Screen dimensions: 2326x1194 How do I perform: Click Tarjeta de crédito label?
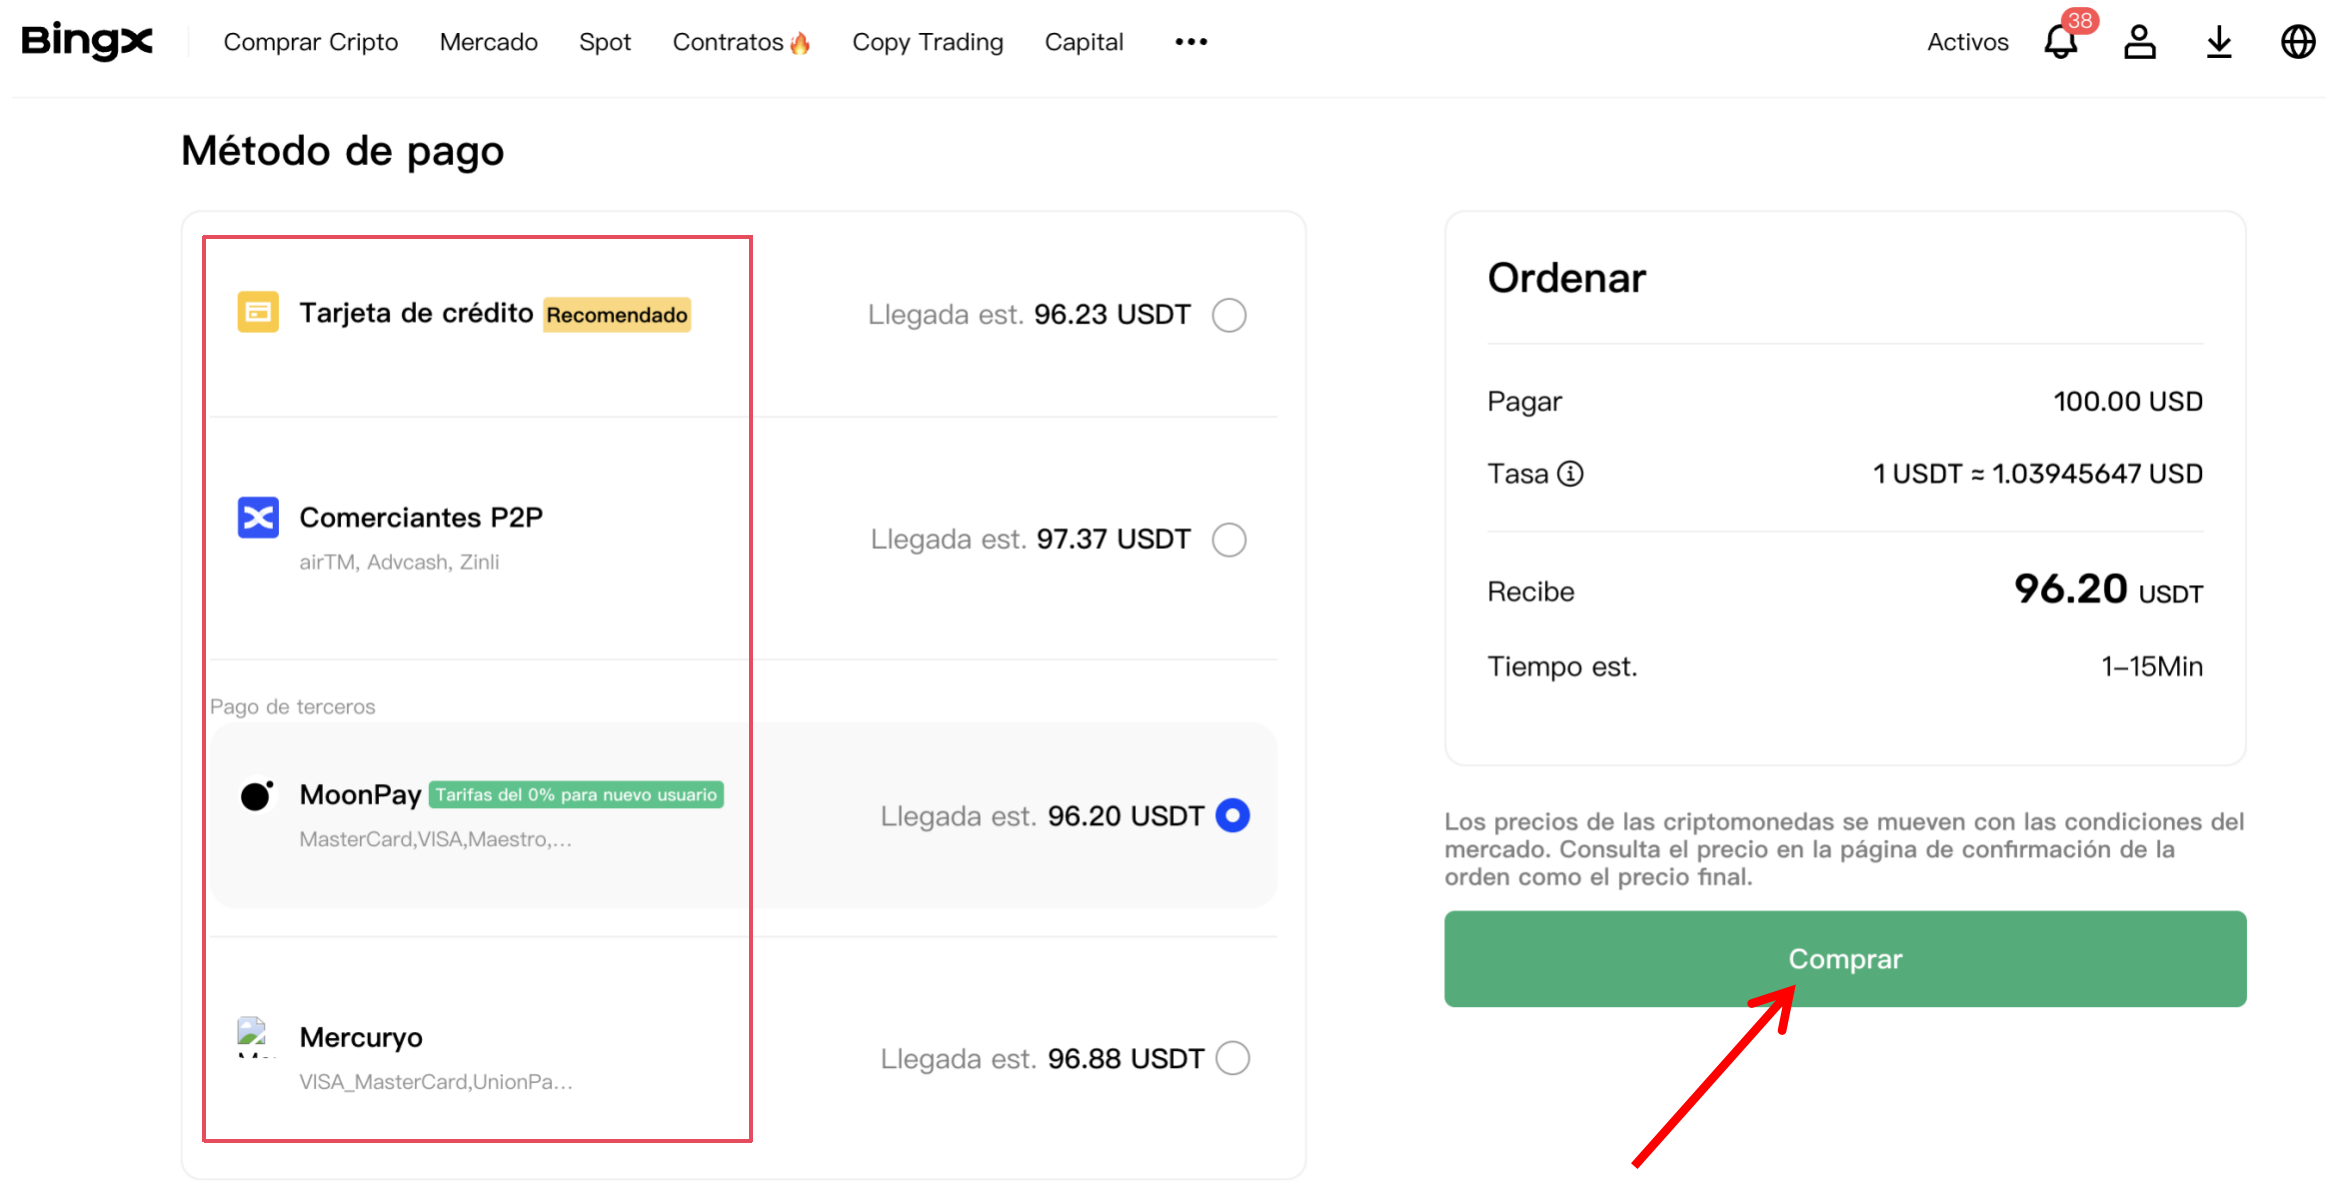(417, 313)
